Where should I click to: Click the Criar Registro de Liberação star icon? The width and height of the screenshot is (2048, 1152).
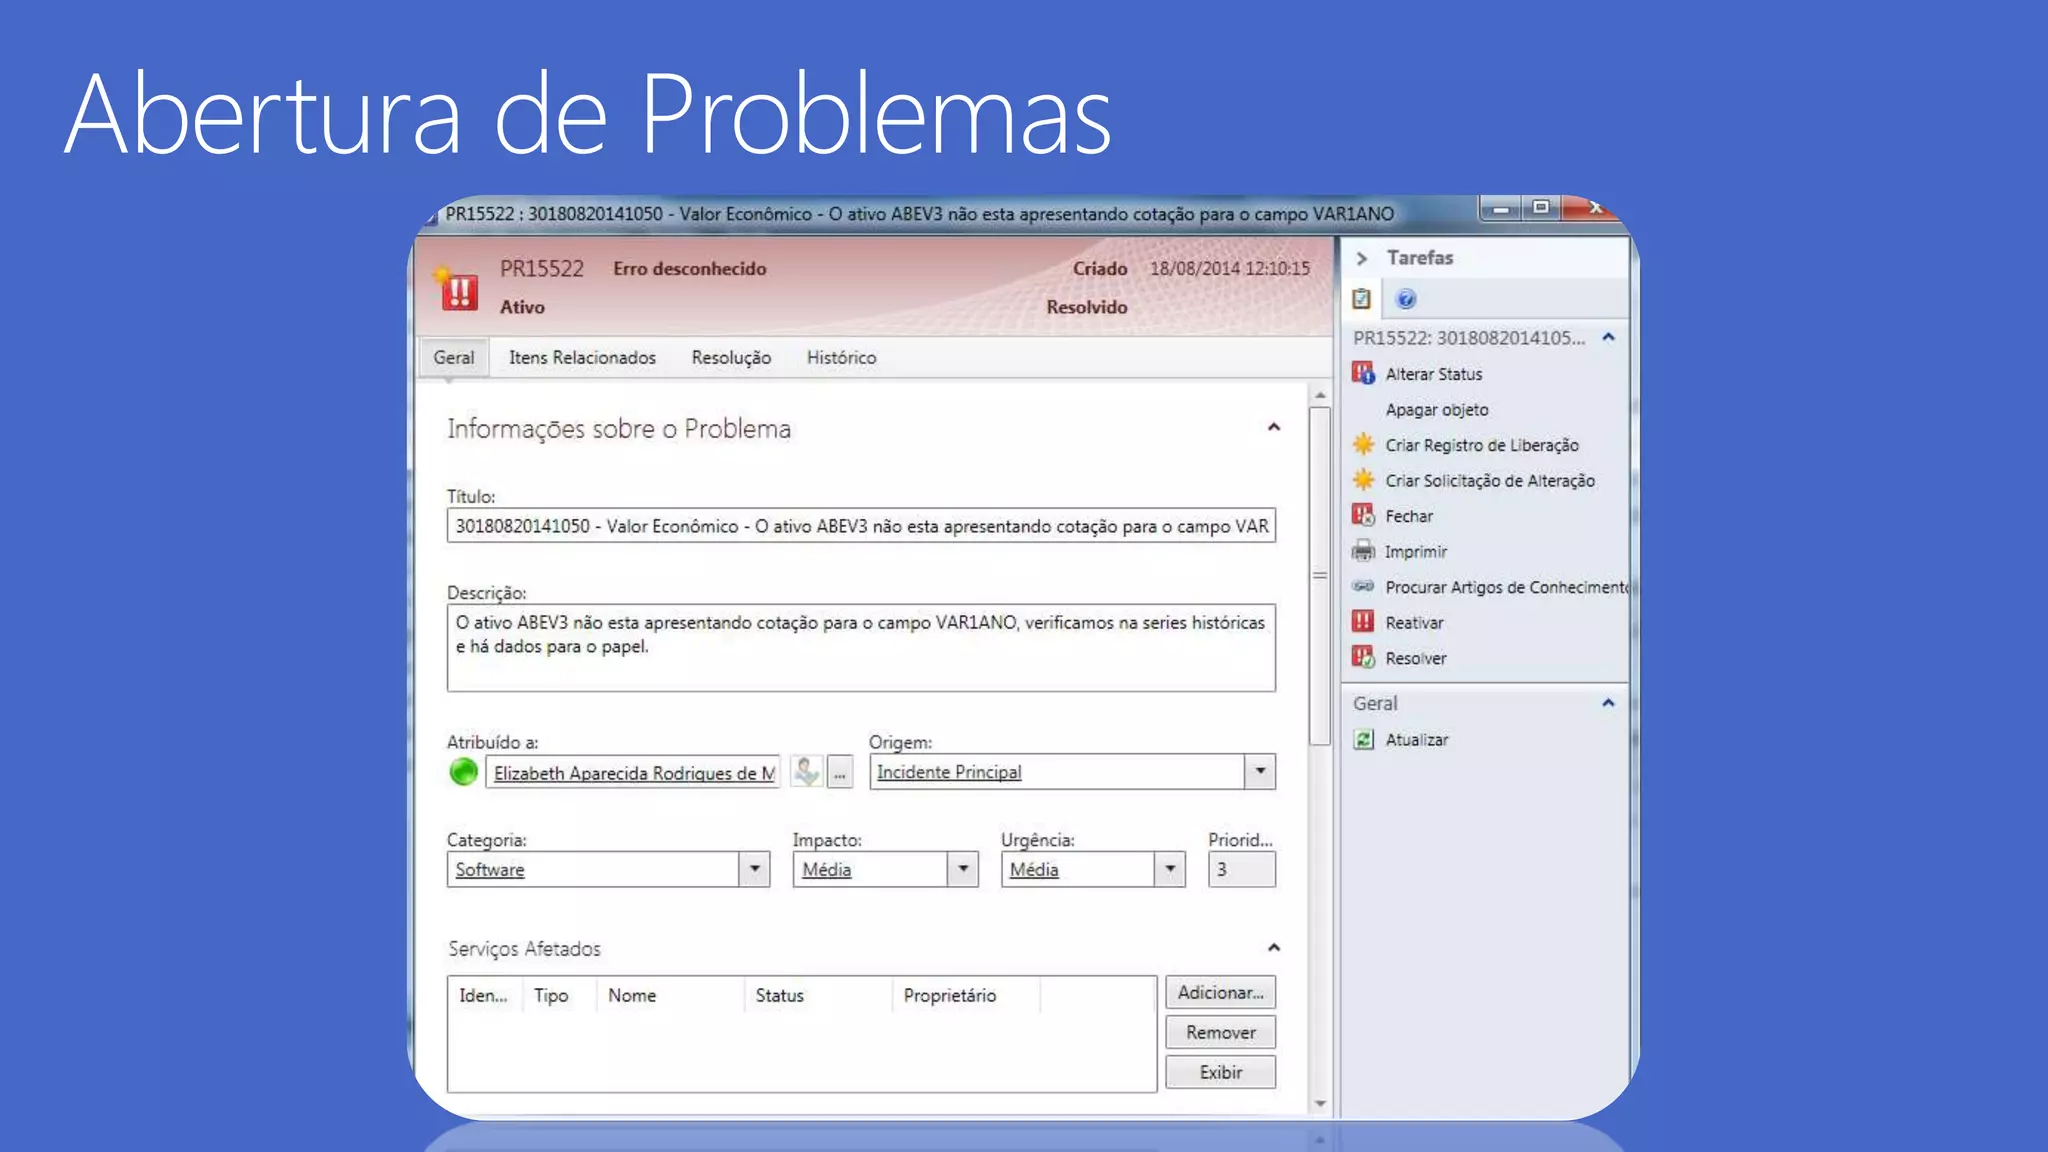tap(1363, 444)
